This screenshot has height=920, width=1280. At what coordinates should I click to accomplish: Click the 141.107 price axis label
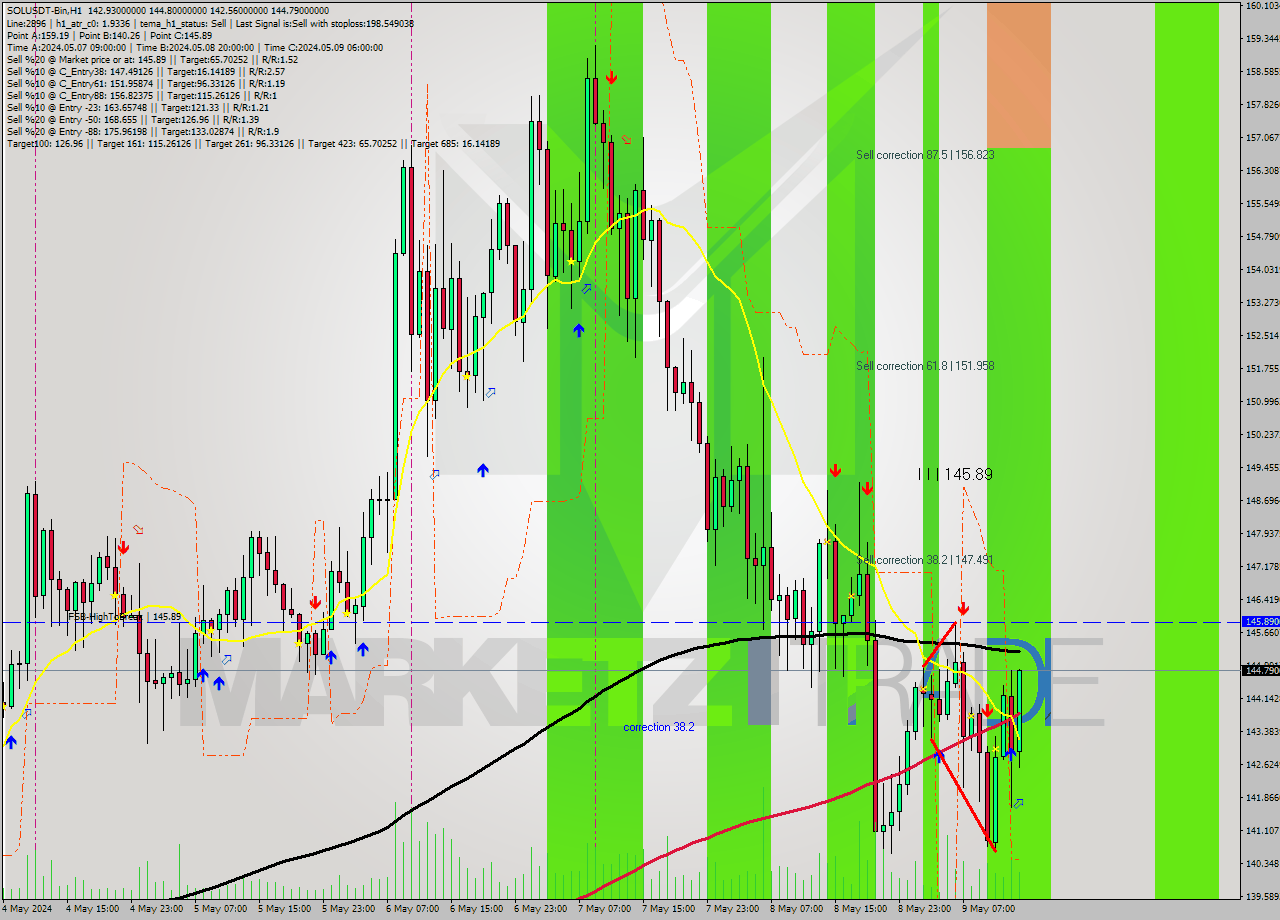1261,831
